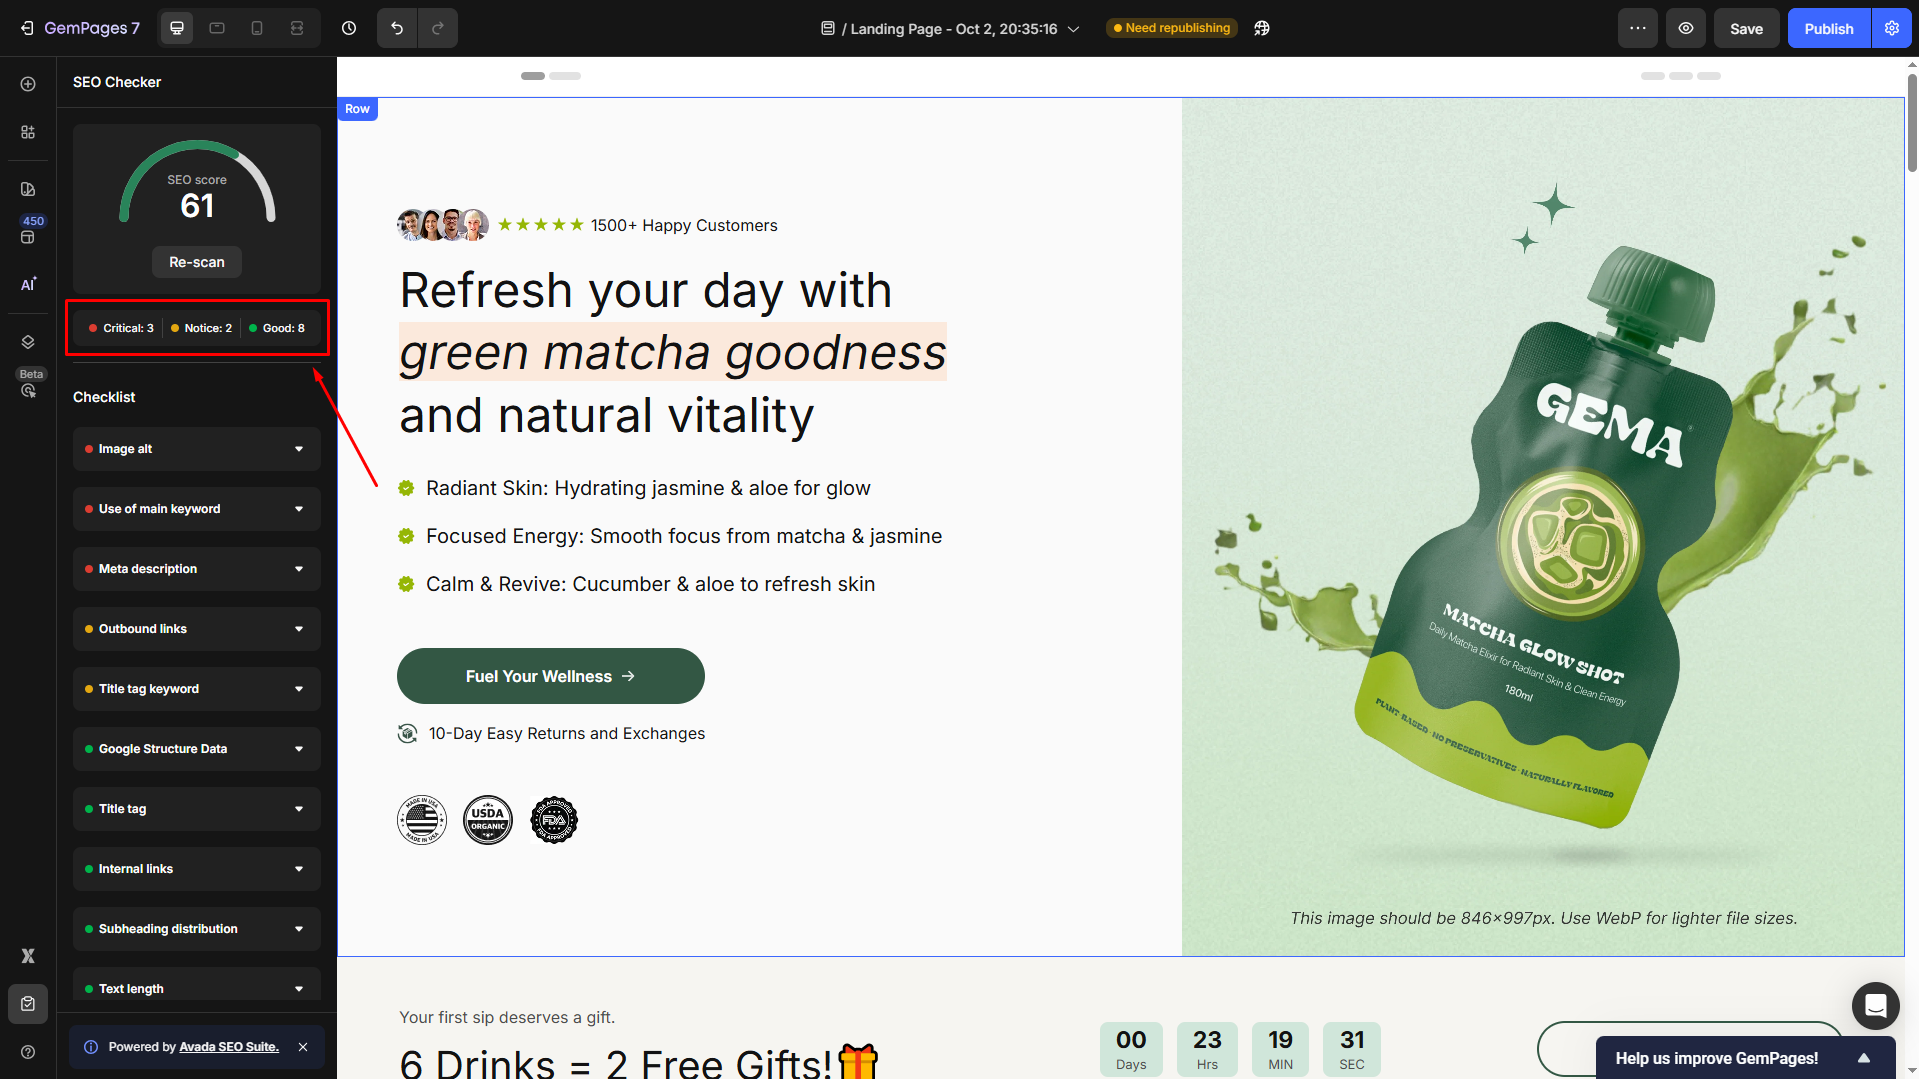The height and width of the screenshot is (1079, 1919).
Task: Expand the Subheading distribution item
Action: (x=197, y=929)
